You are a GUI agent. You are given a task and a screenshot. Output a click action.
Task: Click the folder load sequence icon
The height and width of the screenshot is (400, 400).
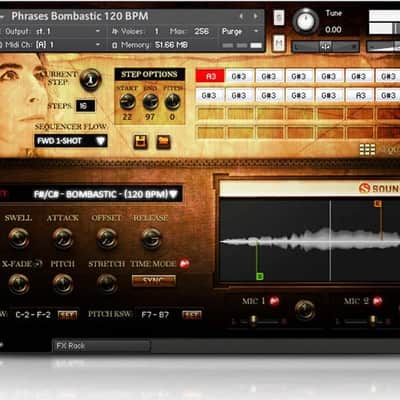click(163, 142)
